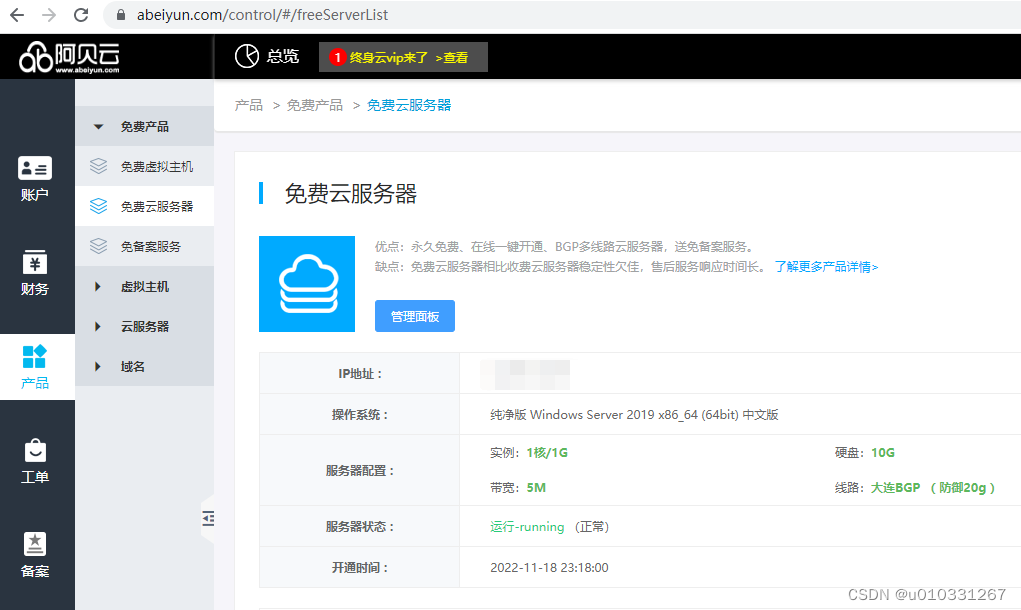Go back with the browser back arrow
Viewport: 1021px width, 610px height.
[17, 15]
